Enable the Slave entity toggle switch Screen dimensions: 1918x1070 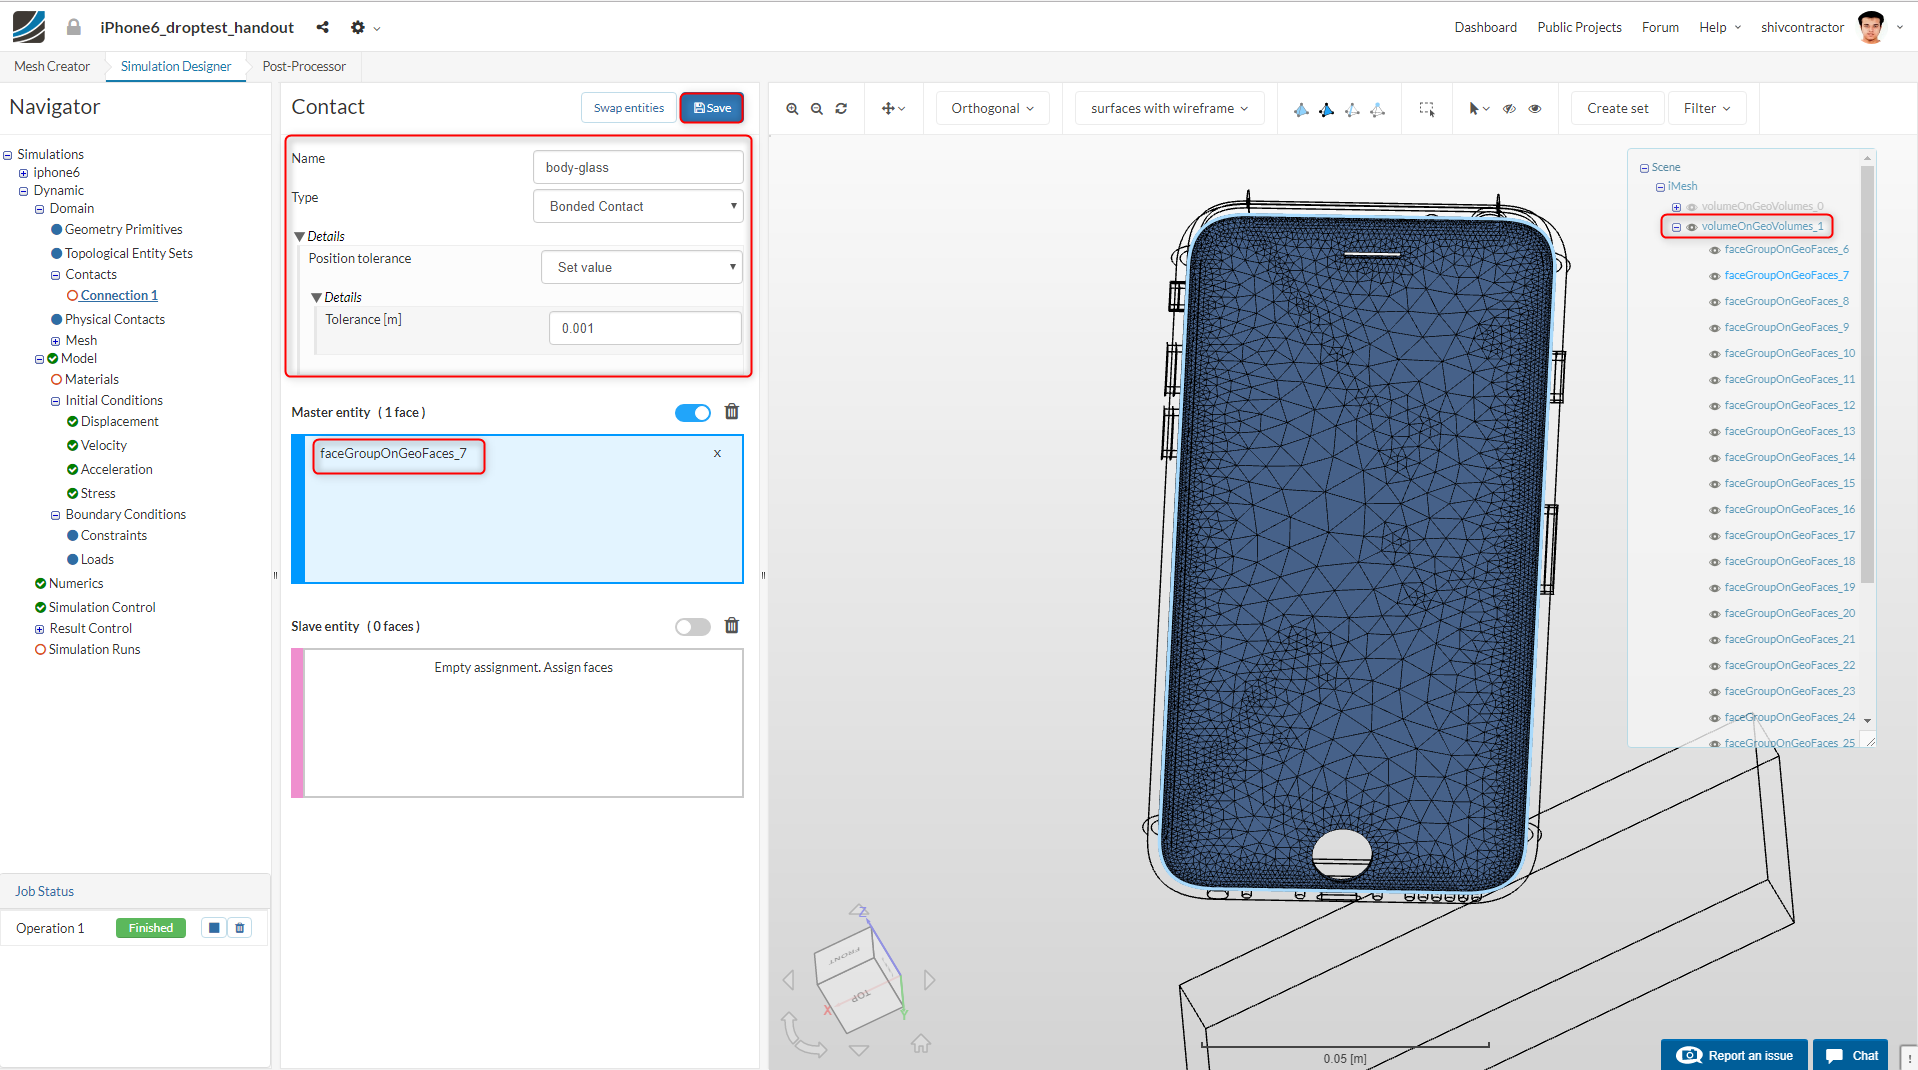point(692,627)
